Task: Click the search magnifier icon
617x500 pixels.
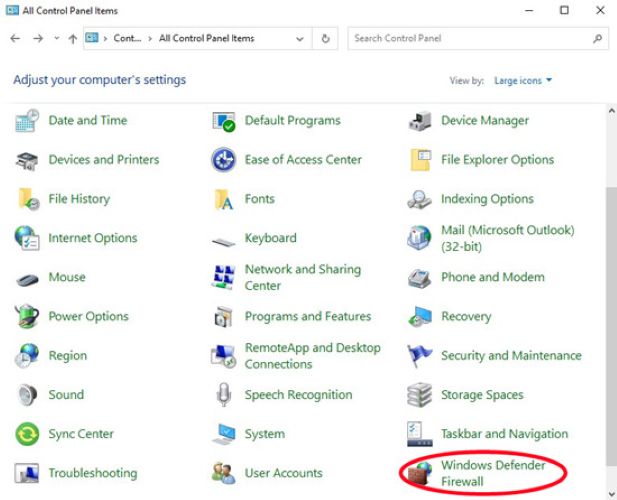Action: tap(598, 39)
